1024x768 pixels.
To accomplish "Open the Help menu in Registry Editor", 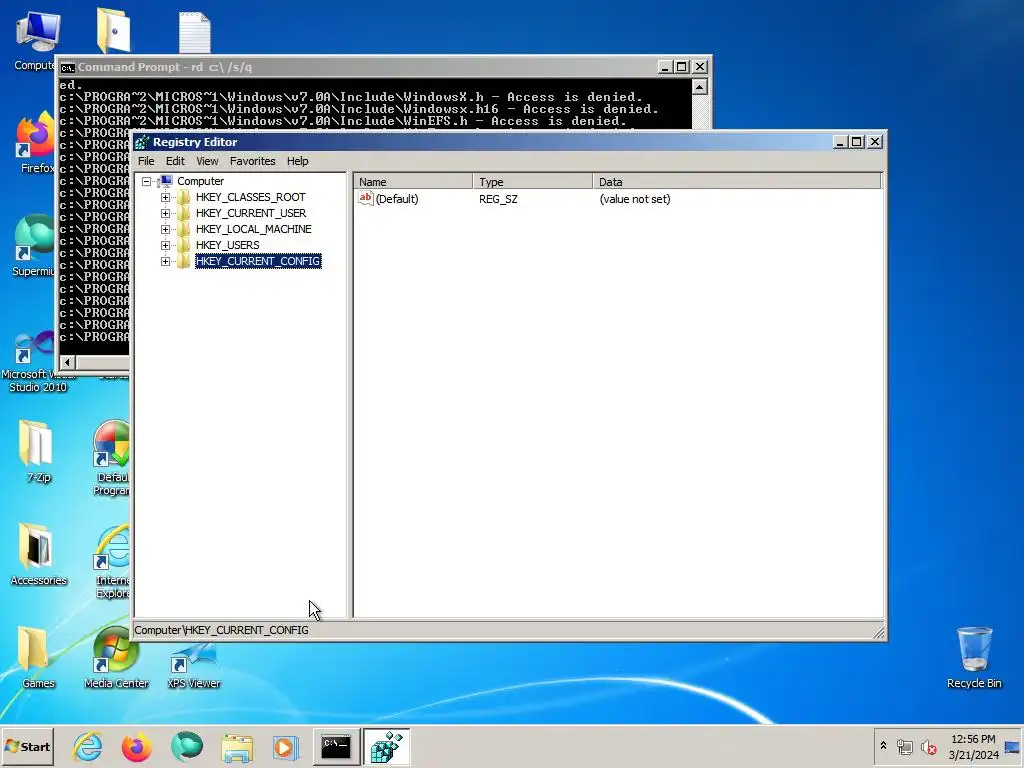I will click(x=297, y=161).
